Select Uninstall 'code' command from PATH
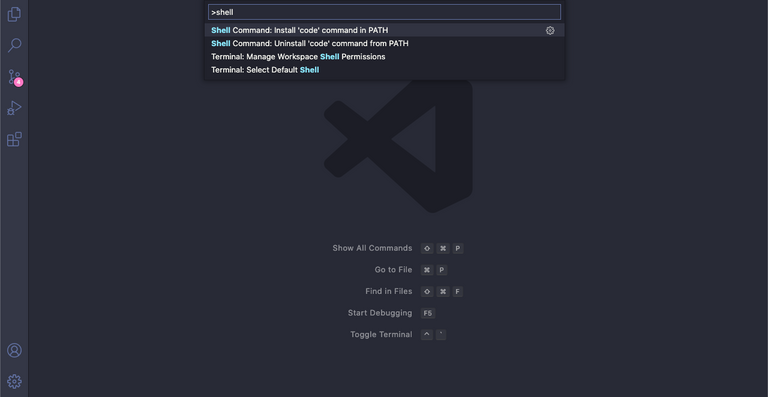Viewport: 768px width, 397px height. 384,44
